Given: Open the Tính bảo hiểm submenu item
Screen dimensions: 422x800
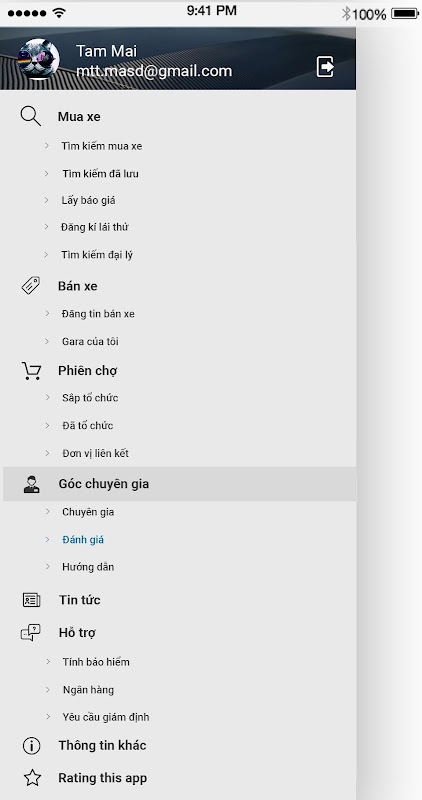Looking at the screenshot, I should pos(96,662).
